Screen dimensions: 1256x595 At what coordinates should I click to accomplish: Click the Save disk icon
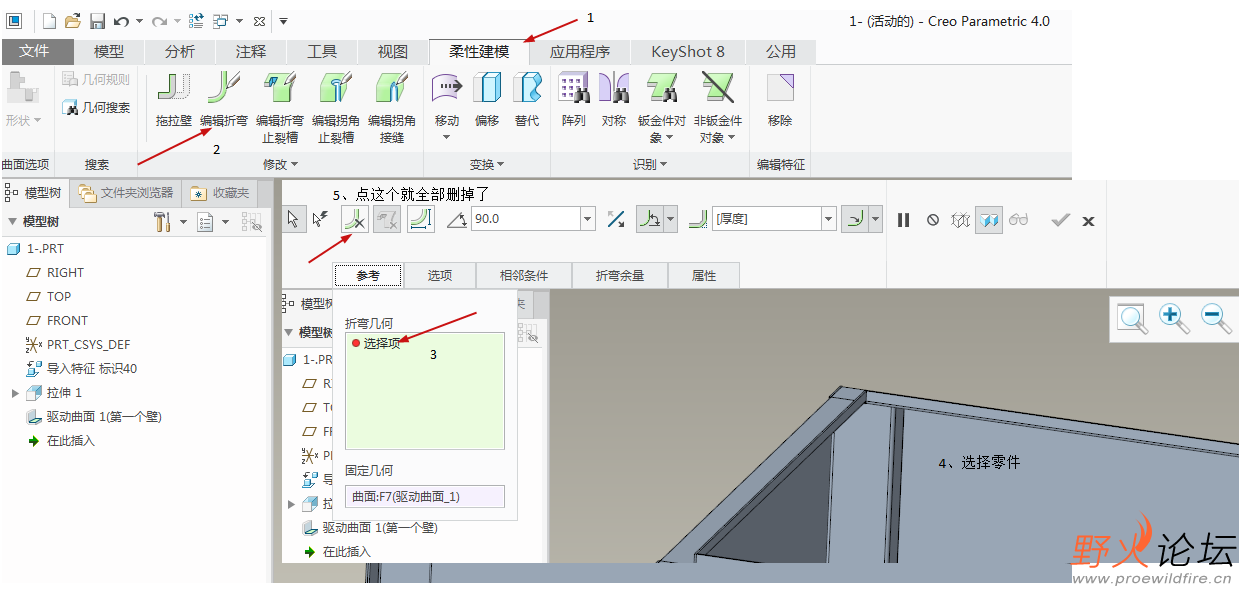[97, 20]
